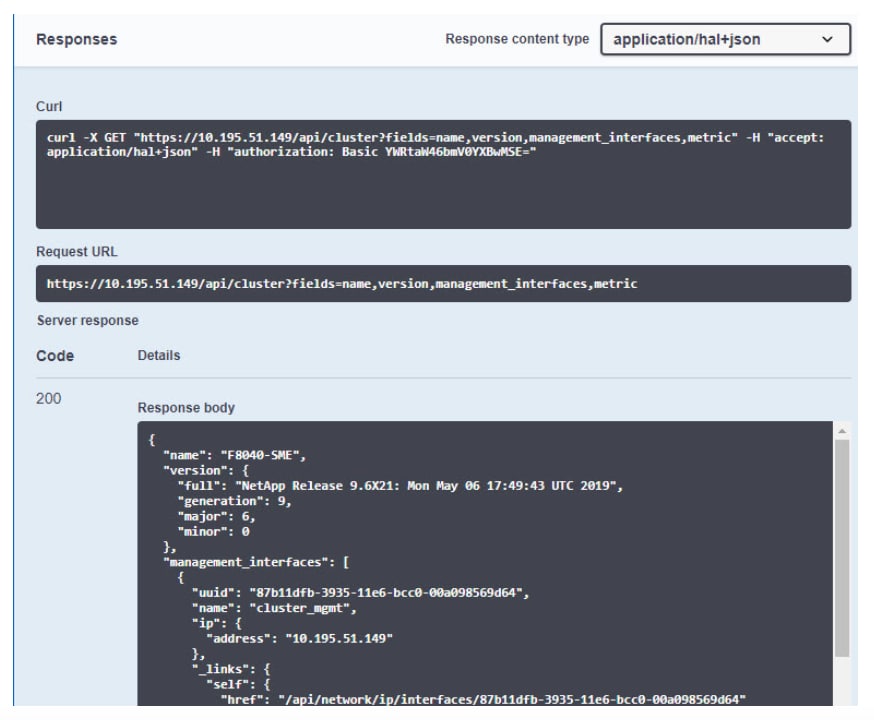Click the Details column header
Screen dimensions: 874x720
pos(159,355)
